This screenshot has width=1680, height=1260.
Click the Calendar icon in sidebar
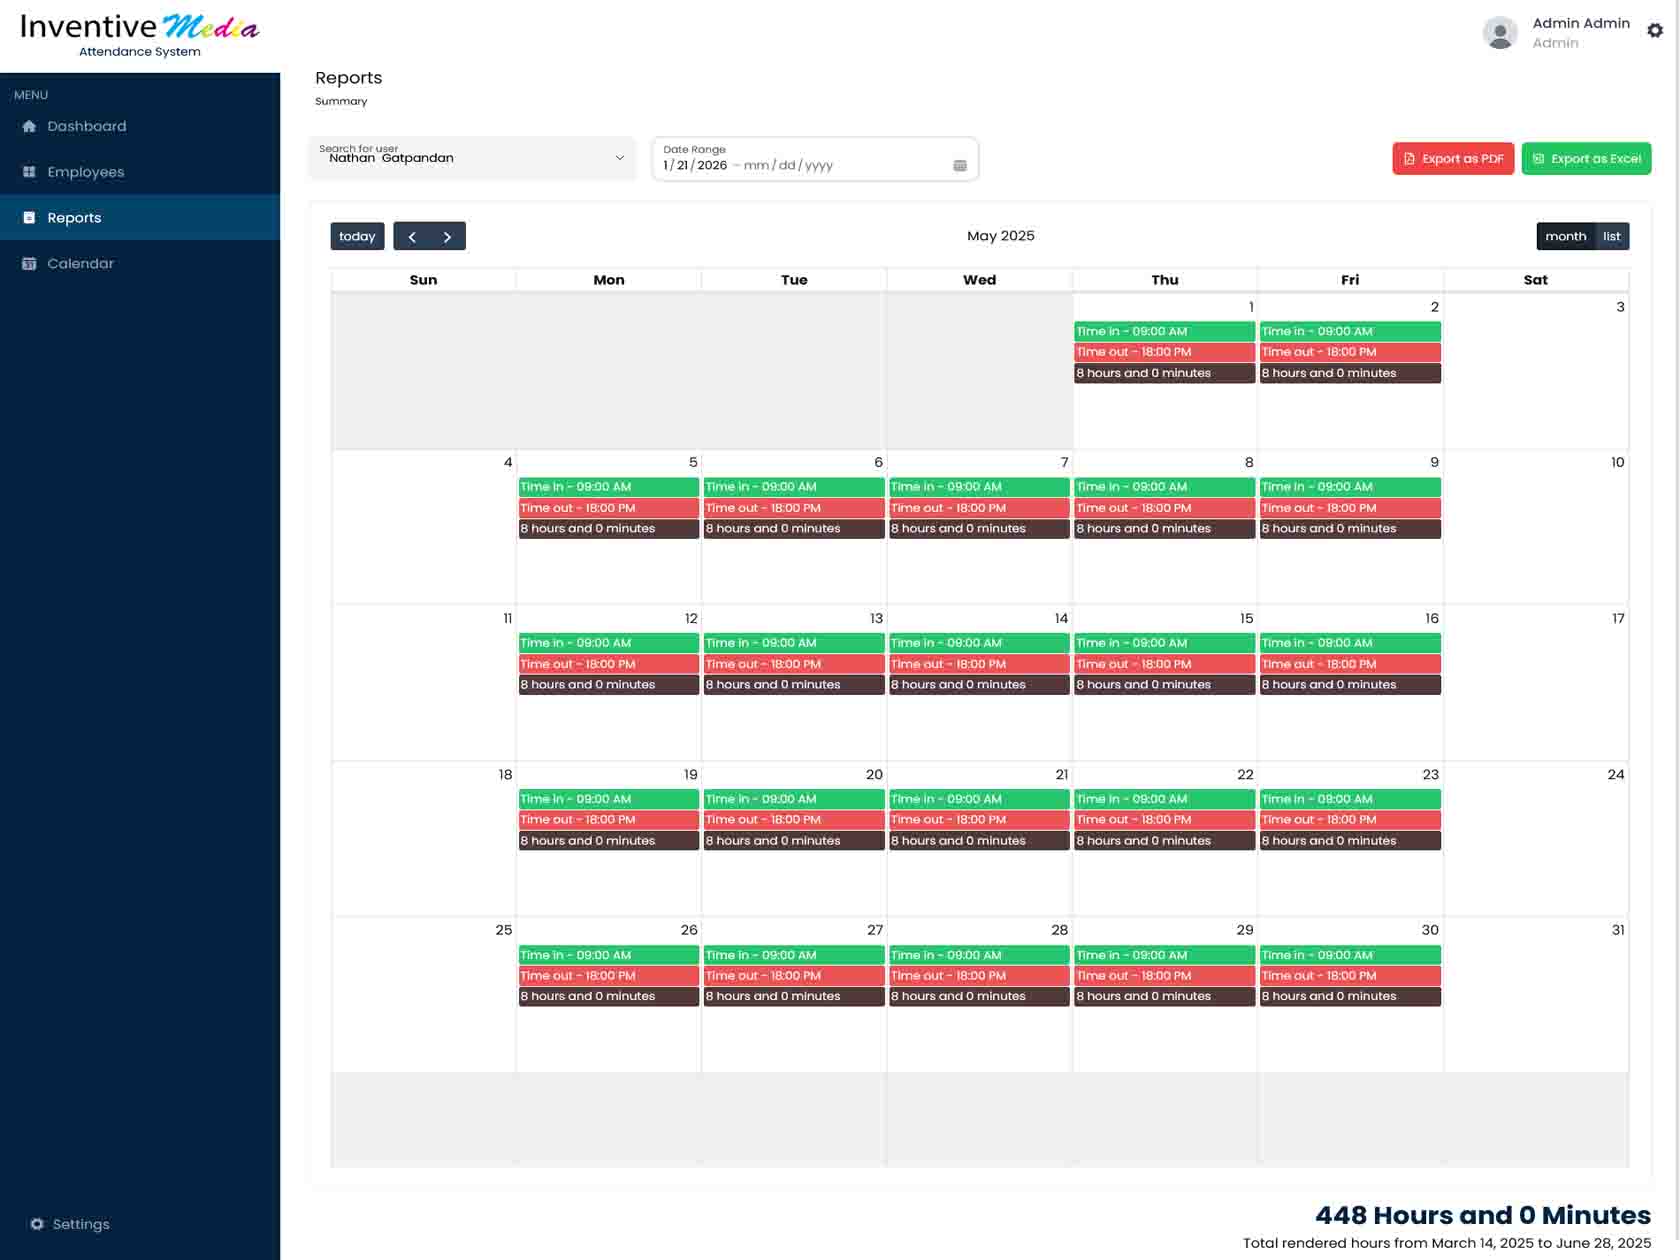(29, 264)
